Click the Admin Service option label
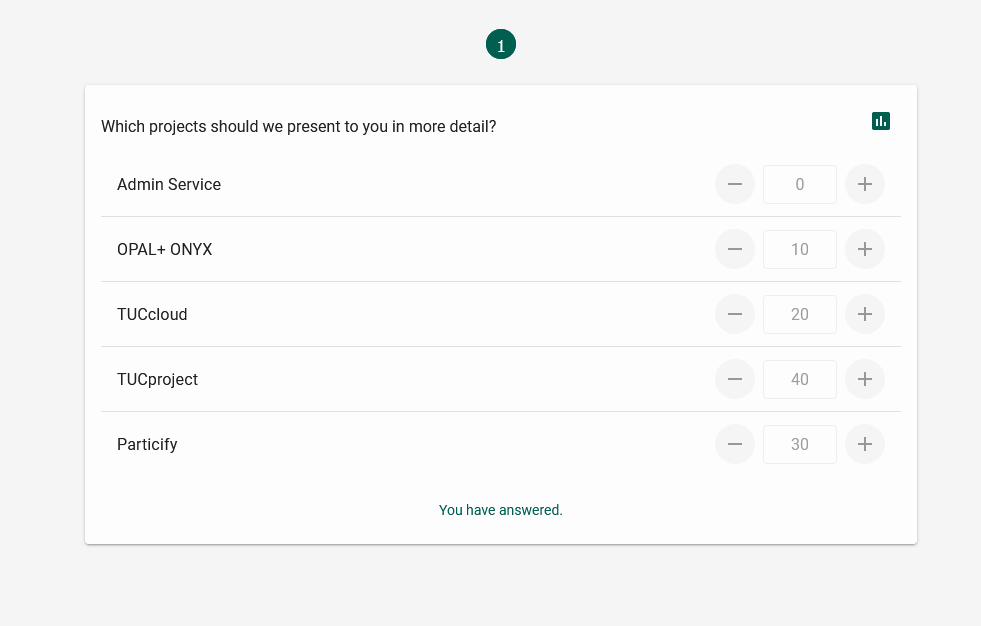The height and width of the screenshot is (626, 981). click(169, 184)
